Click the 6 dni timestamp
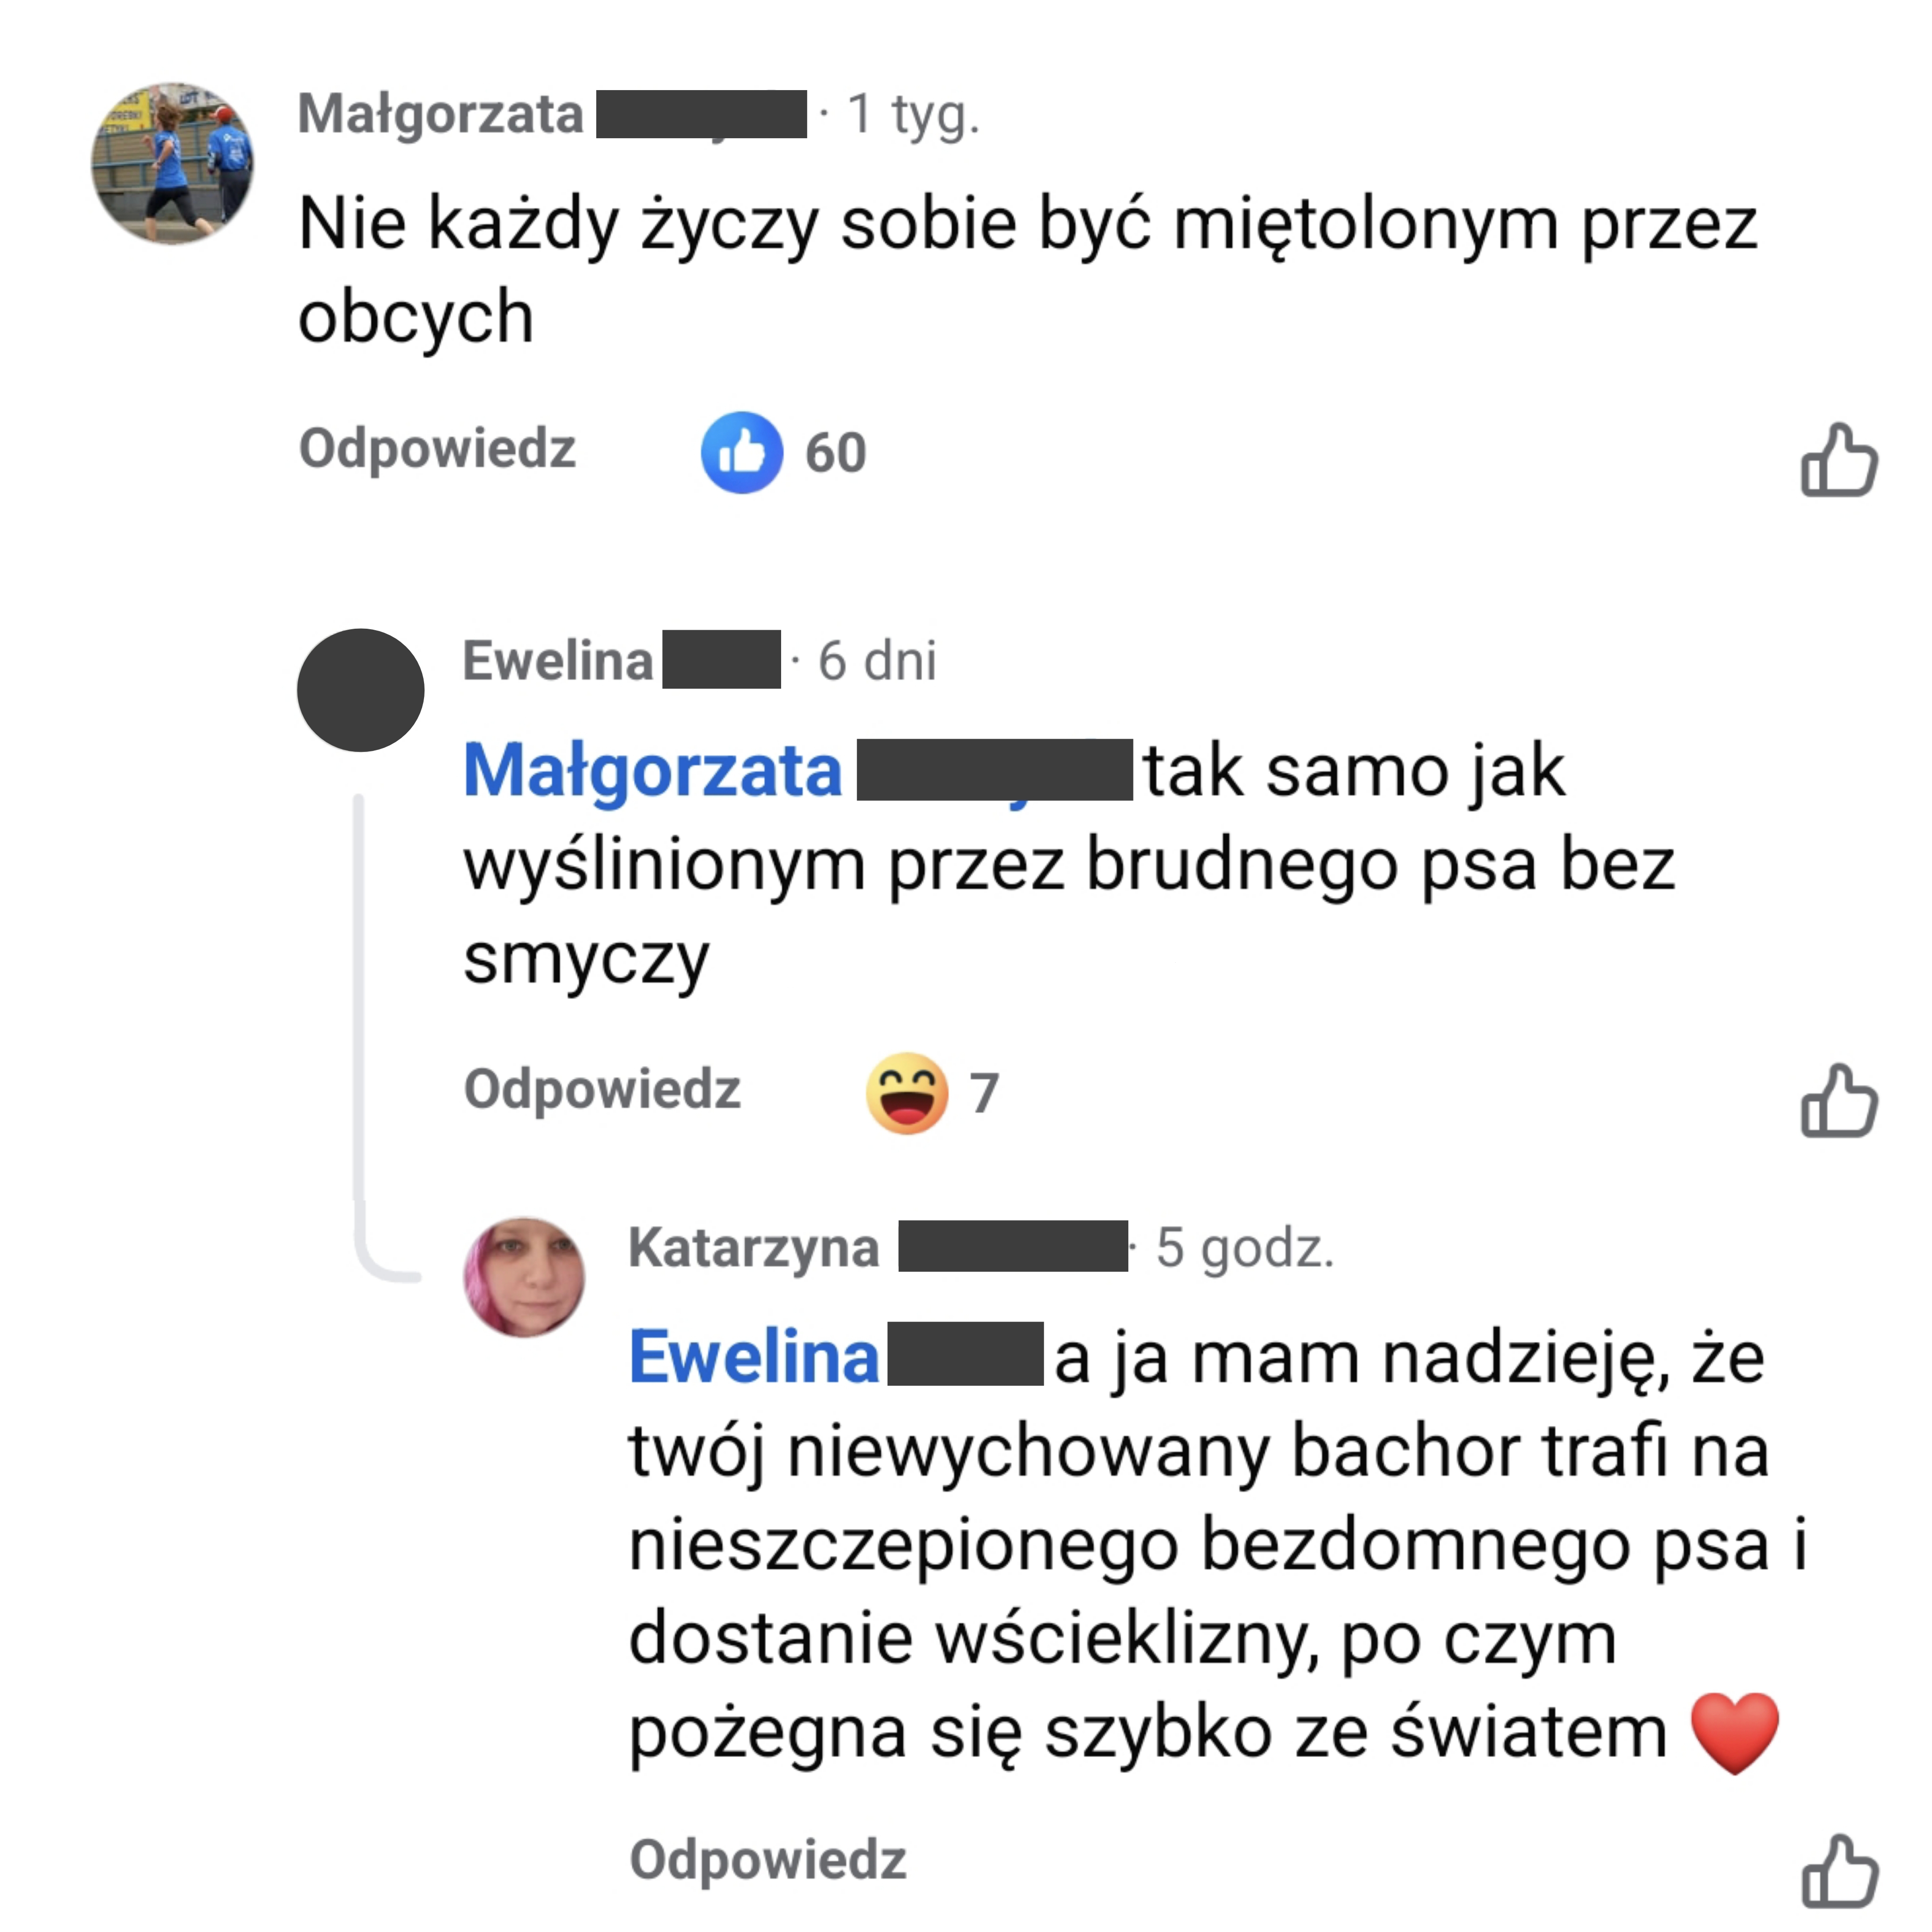Screen dimensions: 1932x1932 877,661
